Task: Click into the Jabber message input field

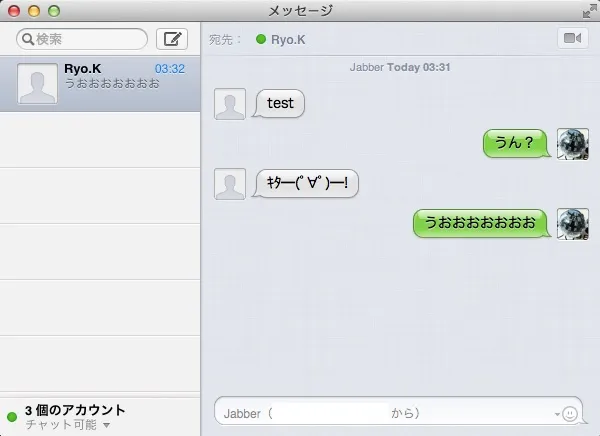Action: coord(380,413)
